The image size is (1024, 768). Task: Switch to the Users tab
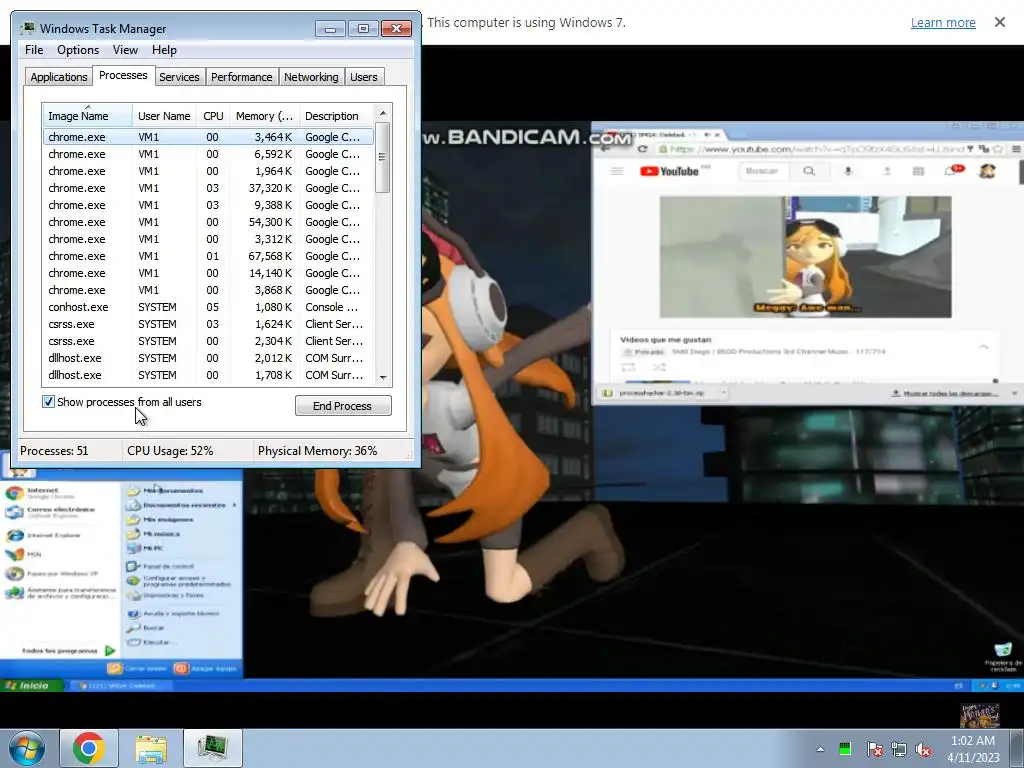pos(364,77)
